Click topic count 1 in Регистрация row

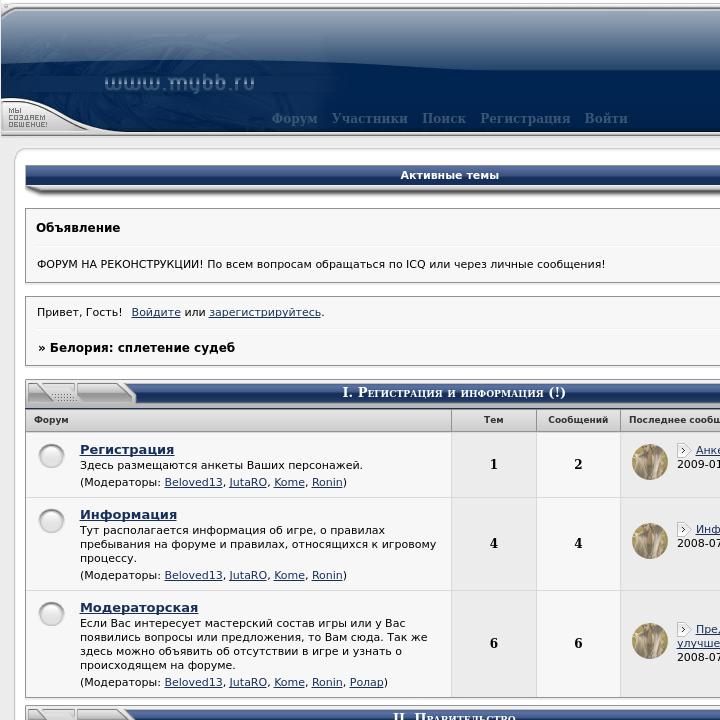coord(494,464)
